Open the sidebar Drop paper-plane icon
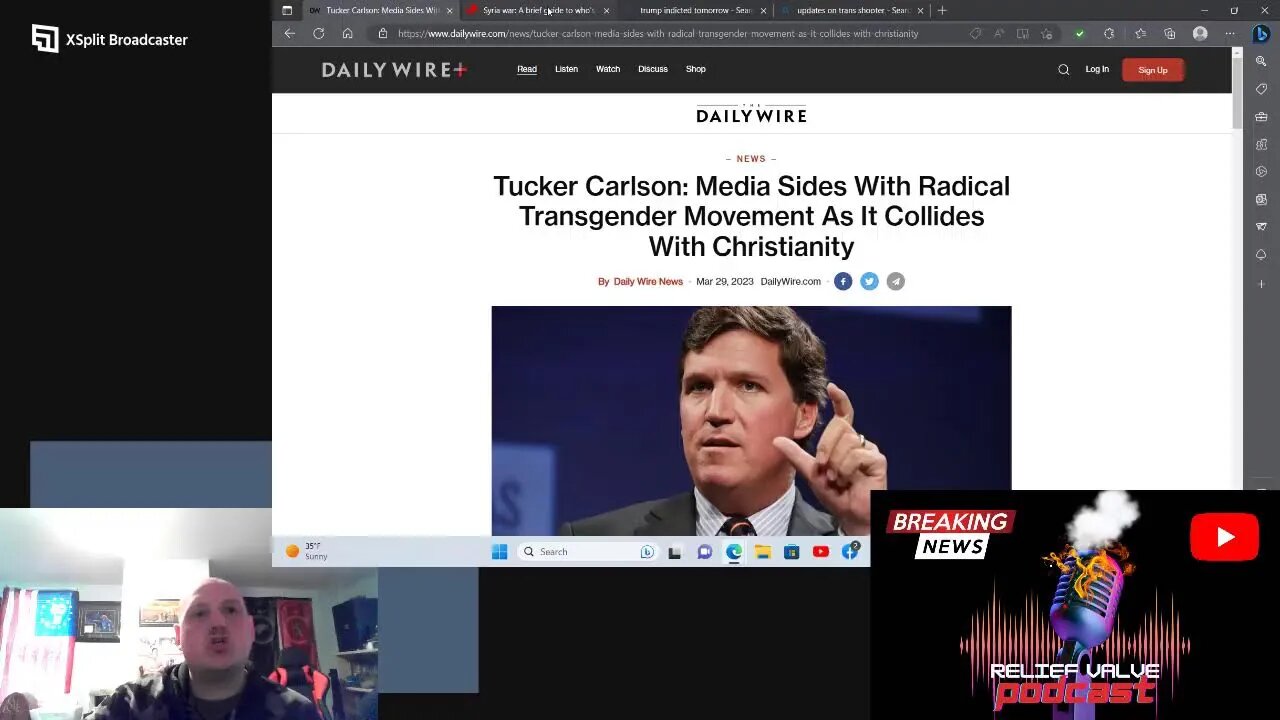Viewport: 1280px width, 720px height. point(1261,228)
